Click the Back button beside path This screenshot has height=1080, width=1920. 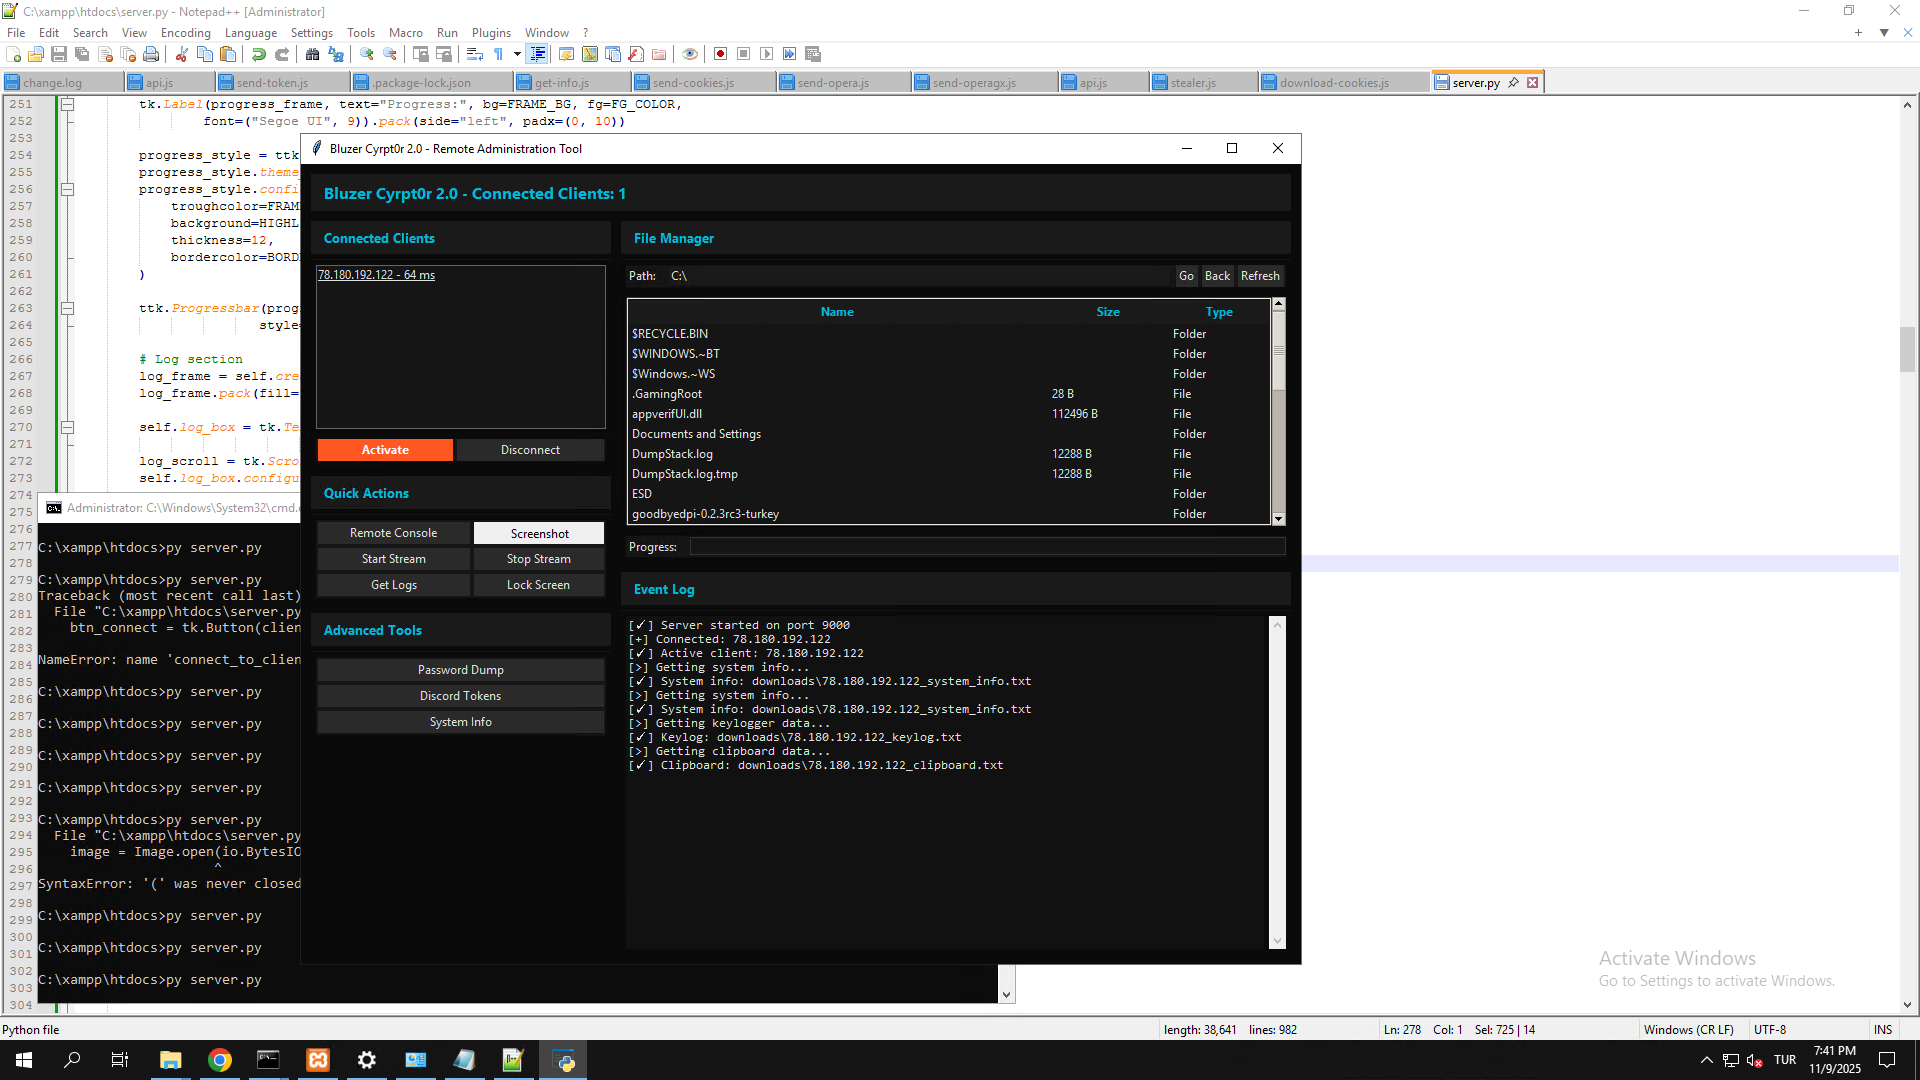(x=1217, y=276)
